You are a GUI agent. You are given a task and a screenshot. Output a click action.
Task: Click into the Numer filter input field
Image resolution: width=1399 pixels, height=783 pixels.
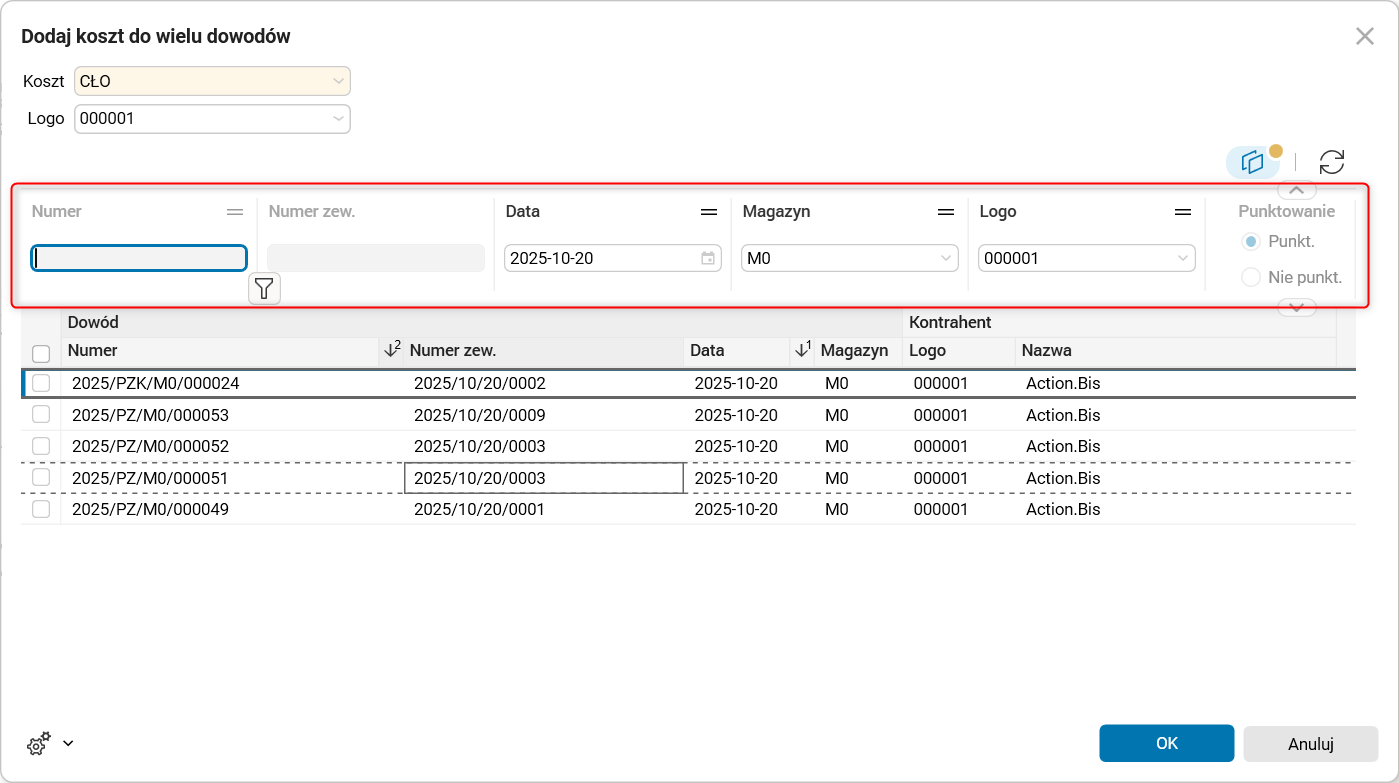click(x=139, y=258)
